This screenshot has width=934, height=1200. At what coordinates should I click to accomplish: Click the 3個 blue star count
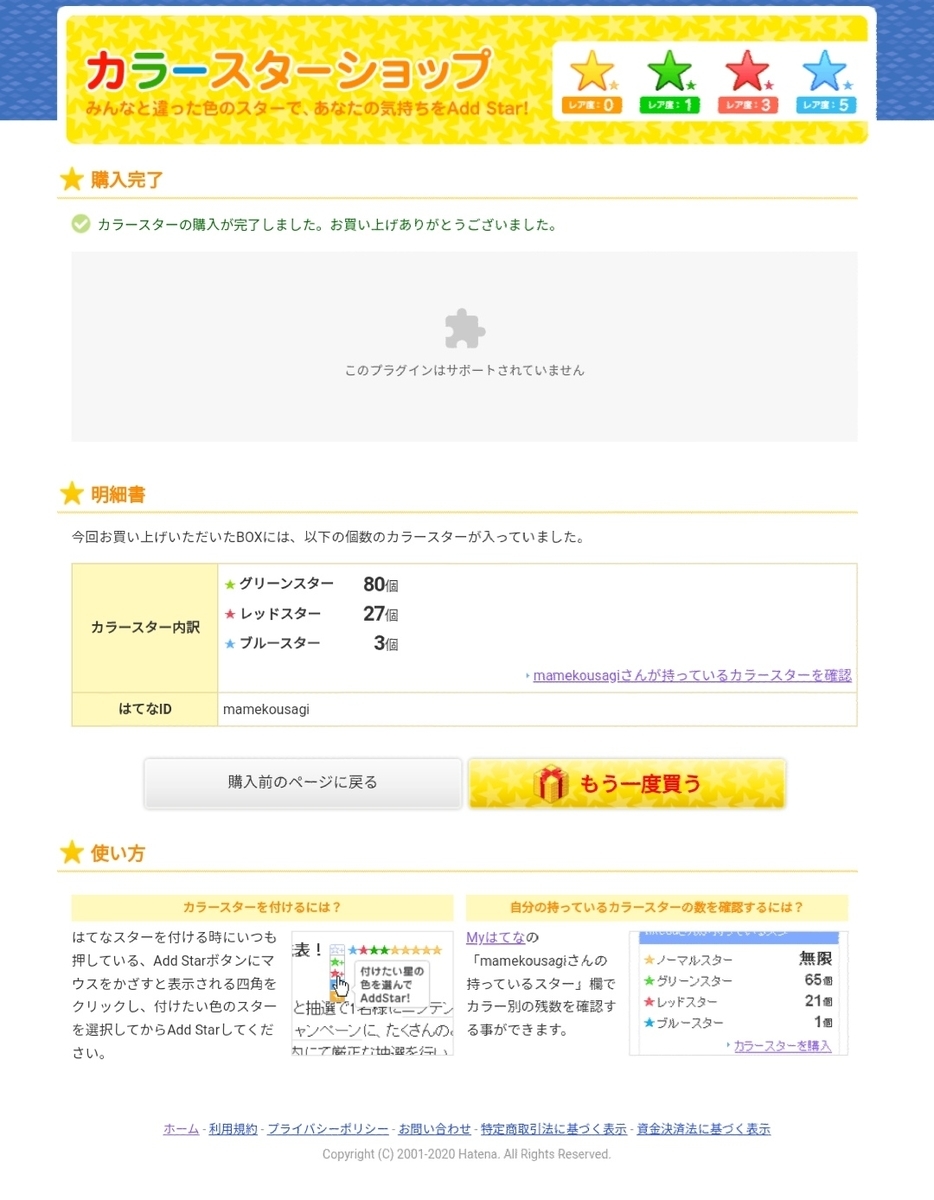point(386,644)
